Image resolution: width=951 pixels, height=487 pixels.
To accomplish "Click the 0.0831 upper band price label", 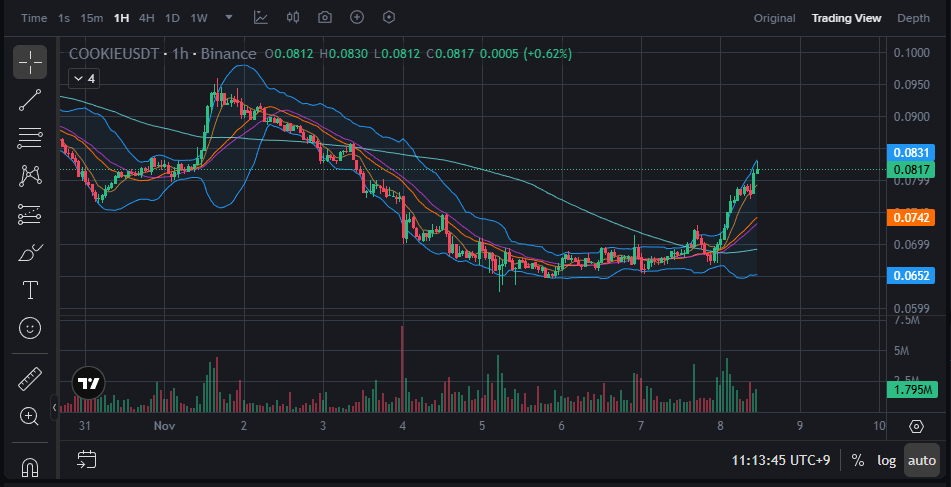I will [910, 153].
